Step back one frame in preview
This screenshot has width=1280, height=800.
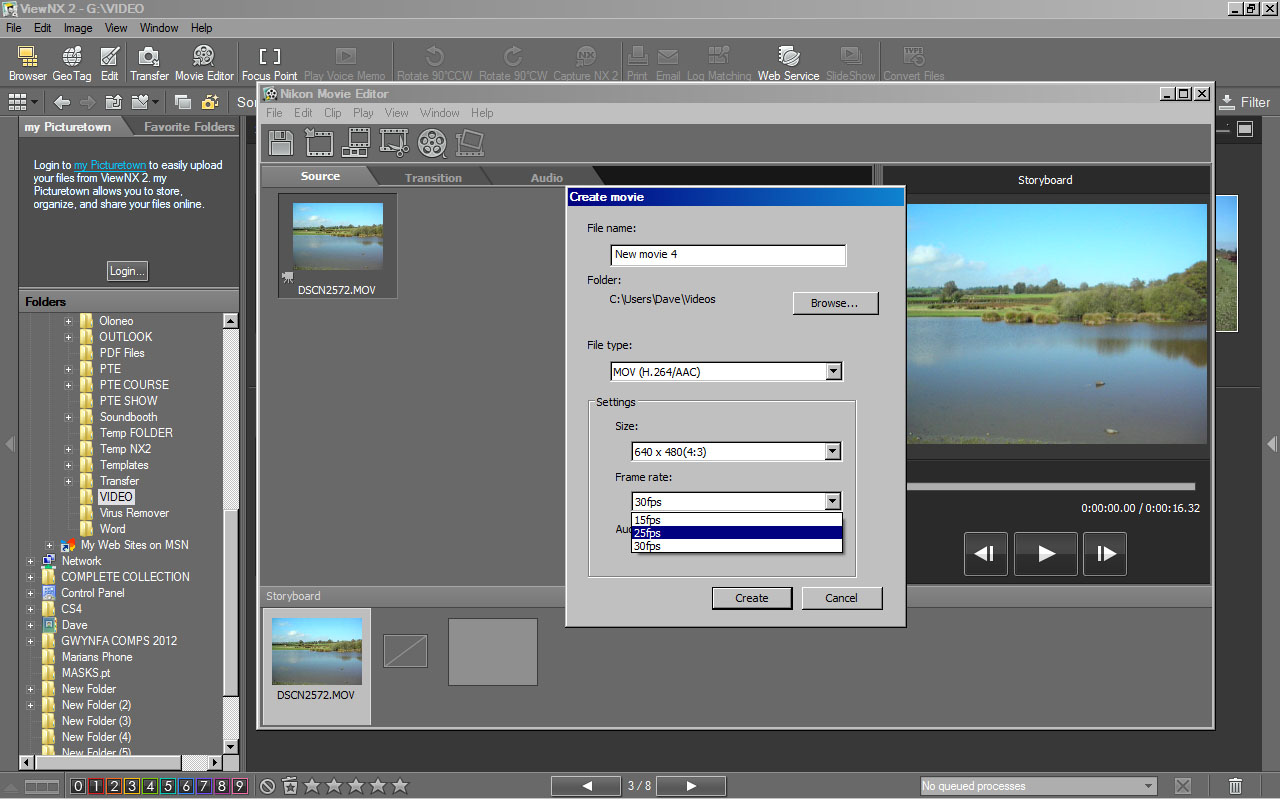click(x=985, y=553)
